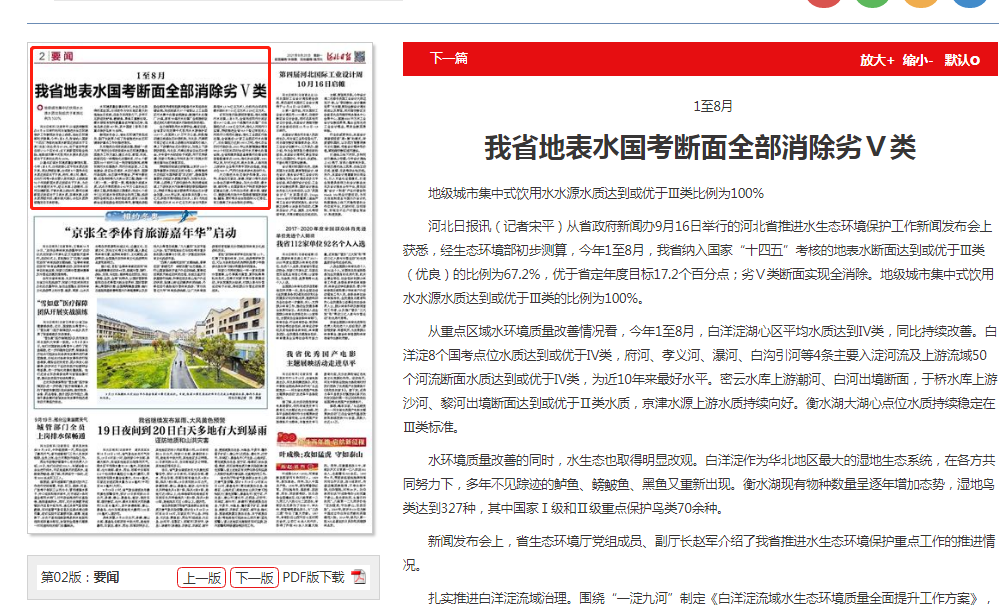Screen dimensions: 1003x612
Task: Open the 我省112家单位92名个人入选 article
Action: [322, 242]
